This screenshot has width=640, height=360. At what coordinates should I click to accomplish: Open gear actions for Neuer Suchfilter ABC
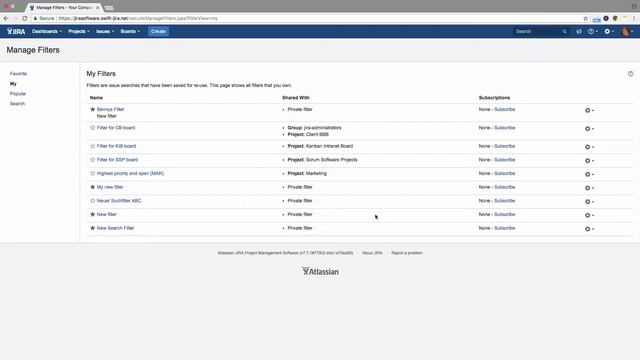[x=589, y=202]
